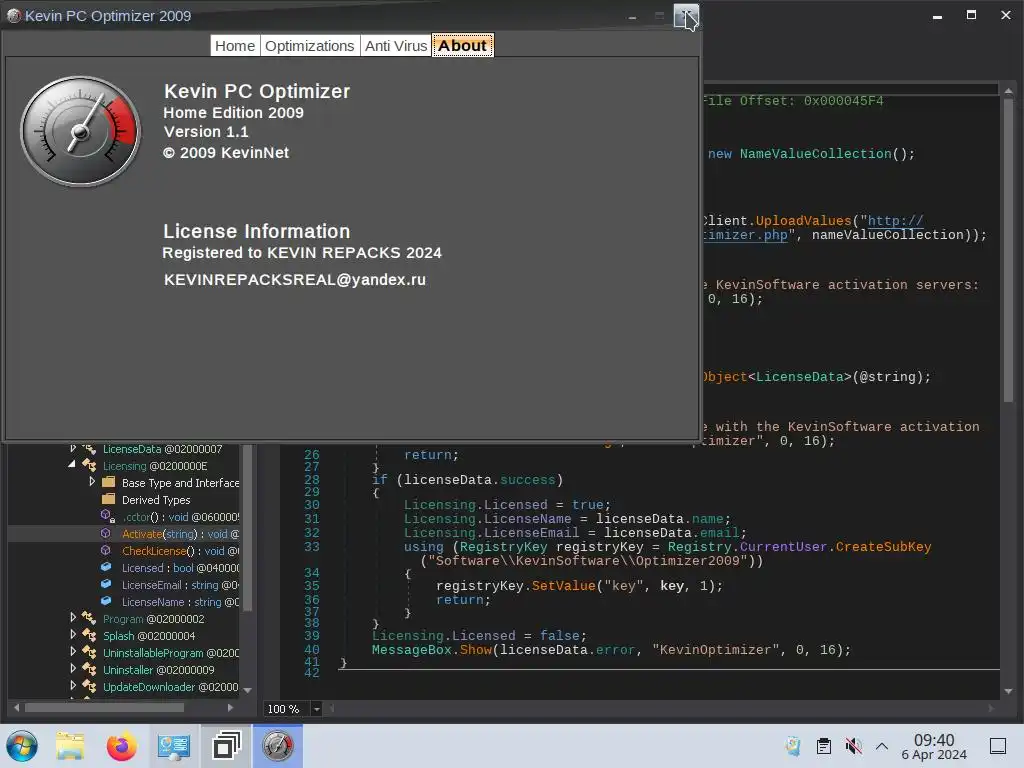The width and height of the screenshot is (1024, 768).
Task: Click the .cctor method icon
Action: click(x=108, y=517)
